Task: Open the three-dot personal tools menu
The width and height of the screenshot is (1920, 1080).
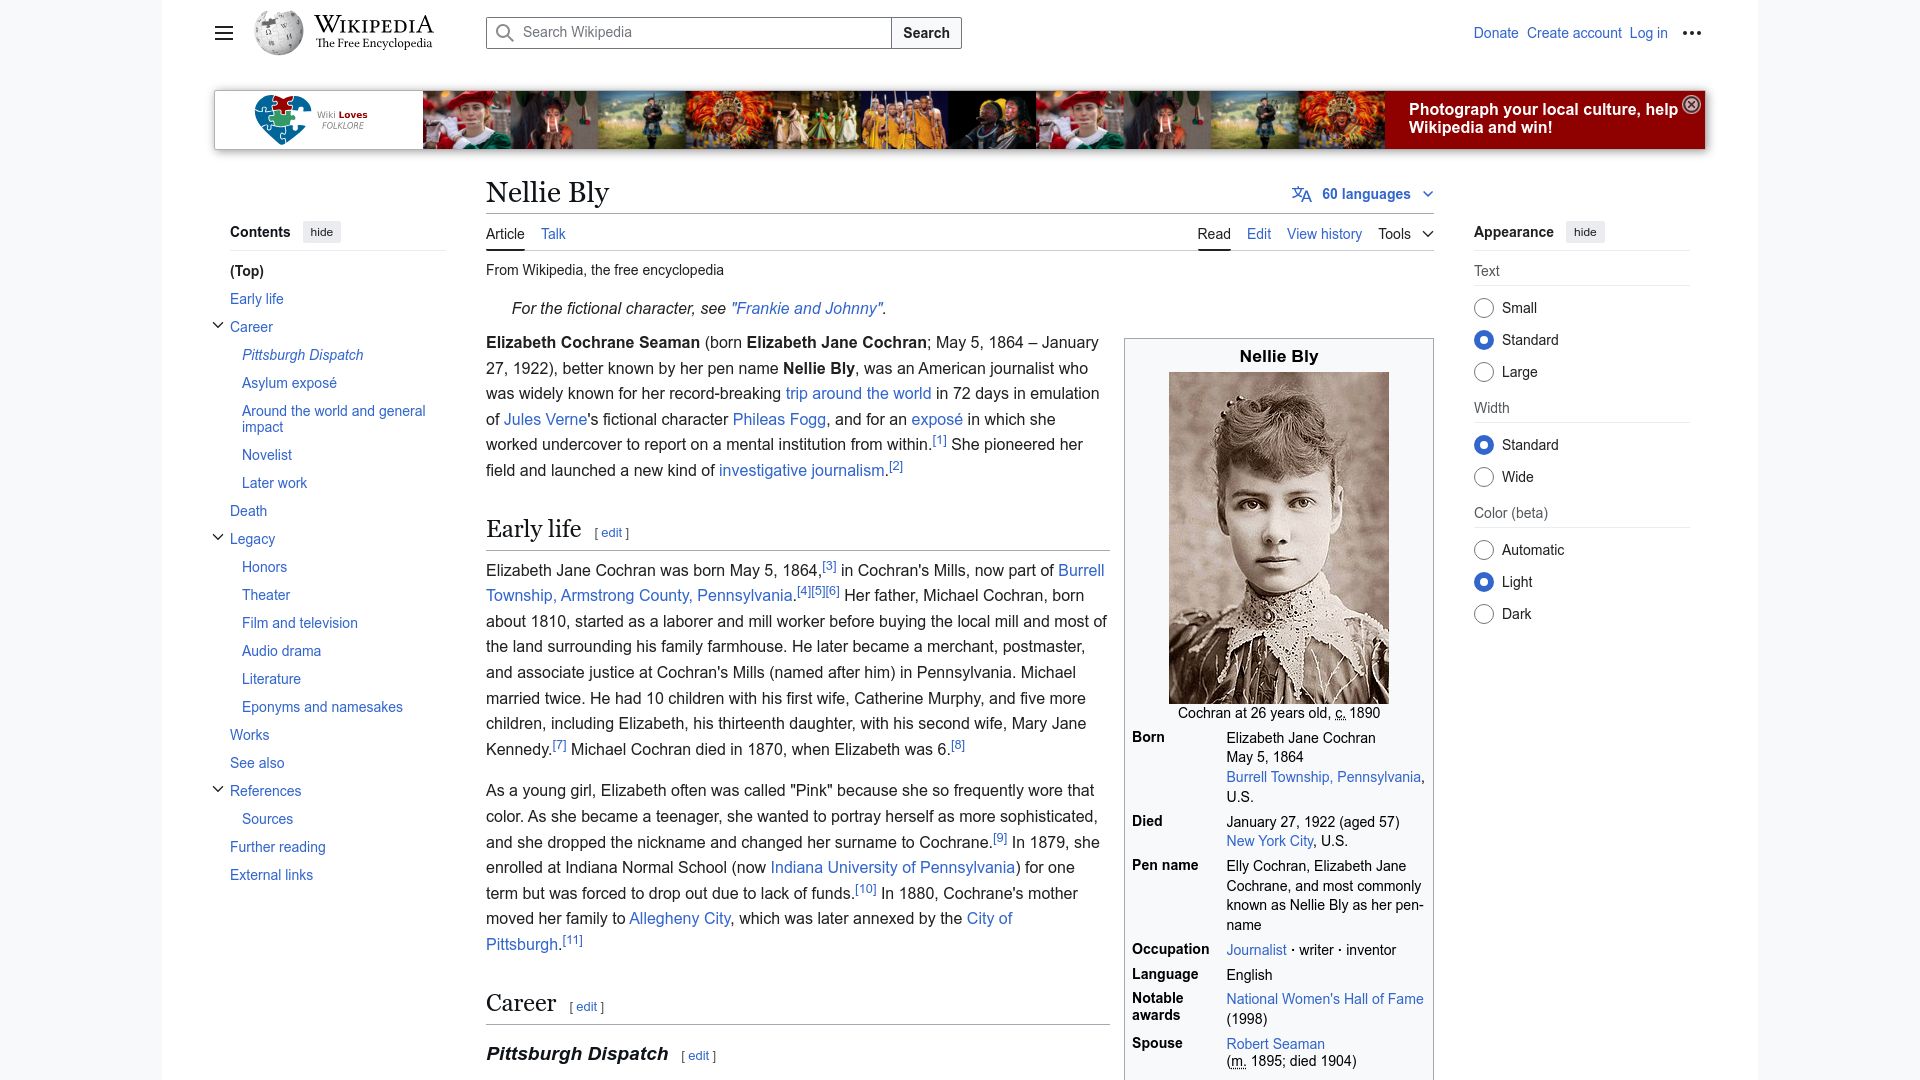Action: 1692,33
